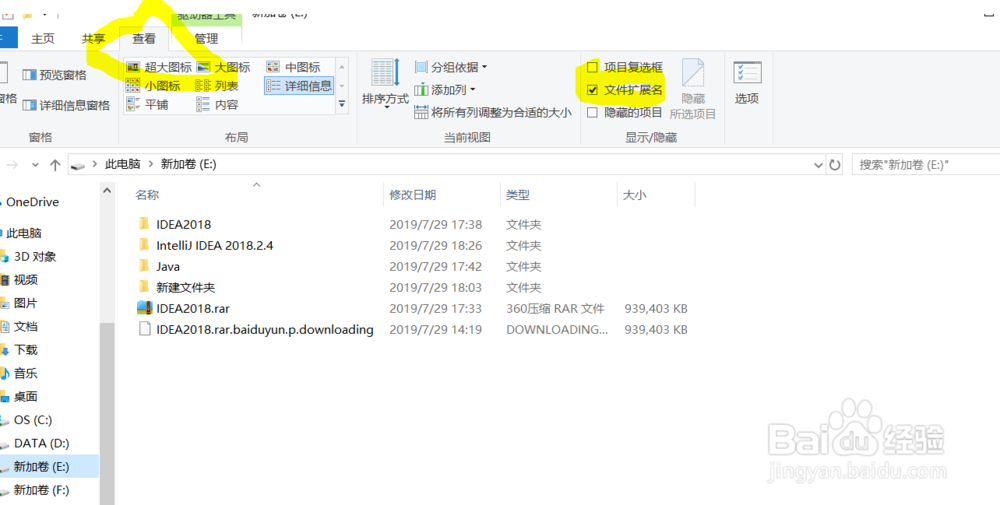Viewport: 1000px width, 505px height.
Task: Open Videos folder in sidebar
Action: pyautogui.click(x=26, y=280)
